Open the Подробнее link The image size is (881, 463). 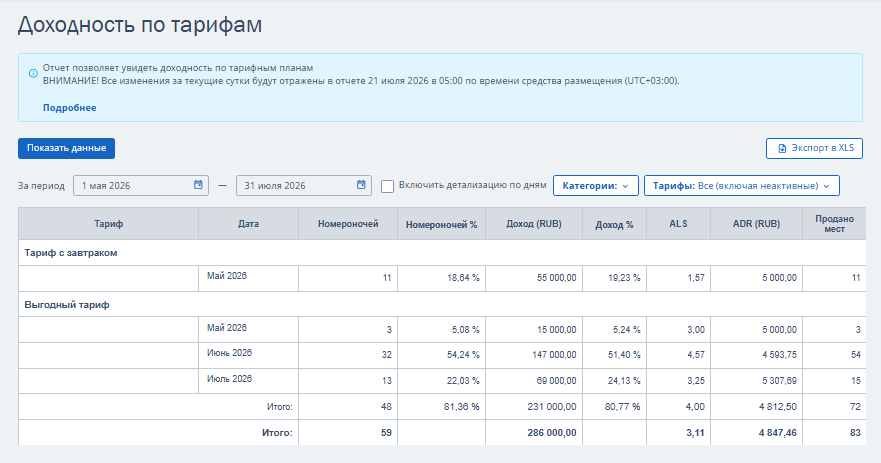tap(70, 108)
